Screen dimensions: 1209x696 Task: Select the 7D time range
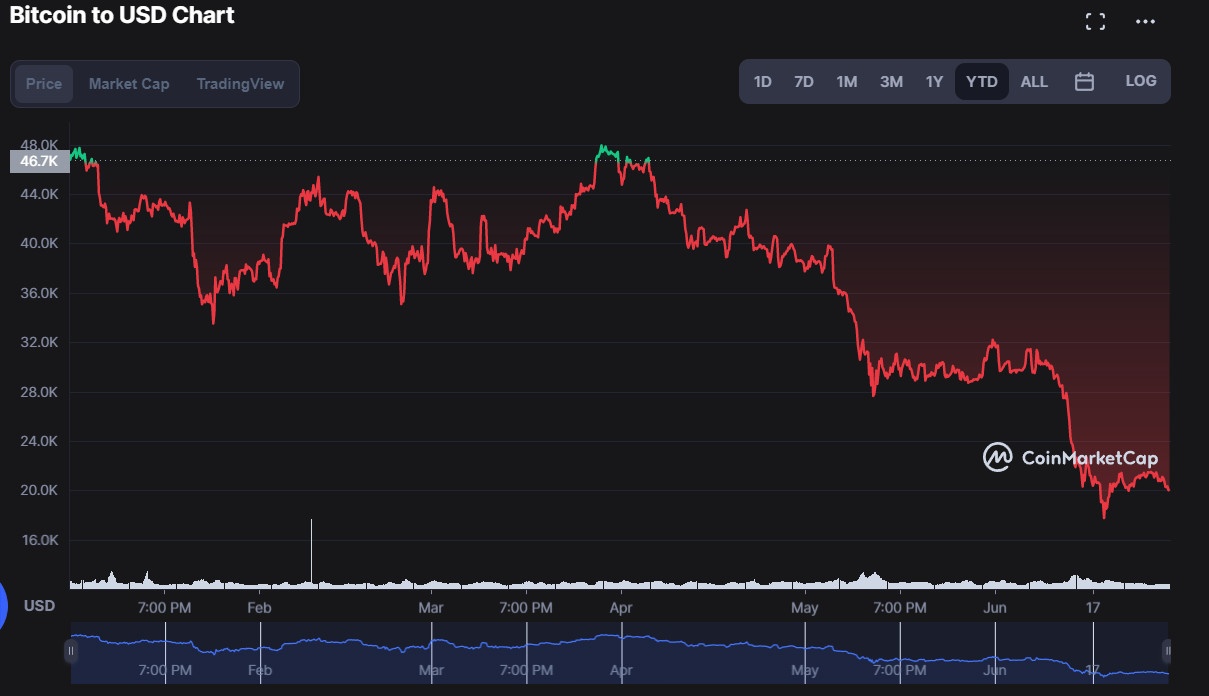click(x=804, y=82)
